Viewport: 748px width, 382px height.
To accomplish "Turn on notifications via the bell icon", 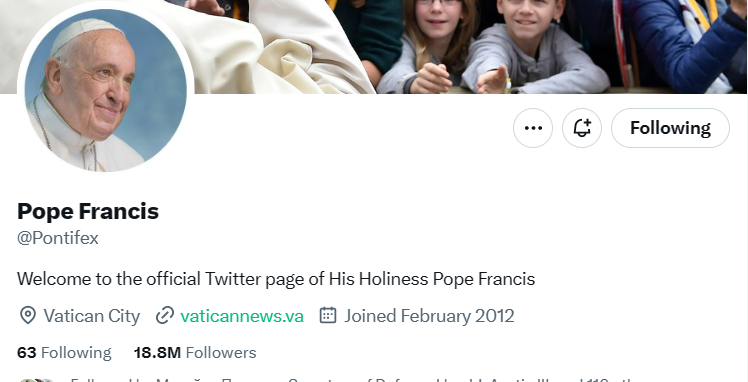I will pos(582,128).
